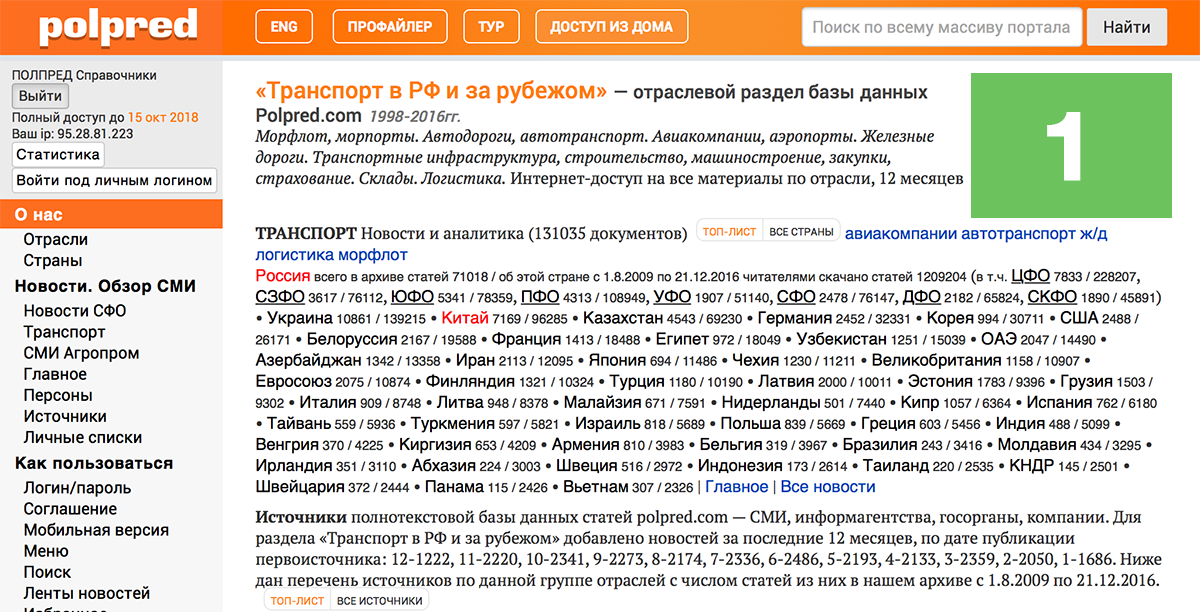Click the polpred logo
The height and width of the screenshot is (612, 1200).
point(120,26)
